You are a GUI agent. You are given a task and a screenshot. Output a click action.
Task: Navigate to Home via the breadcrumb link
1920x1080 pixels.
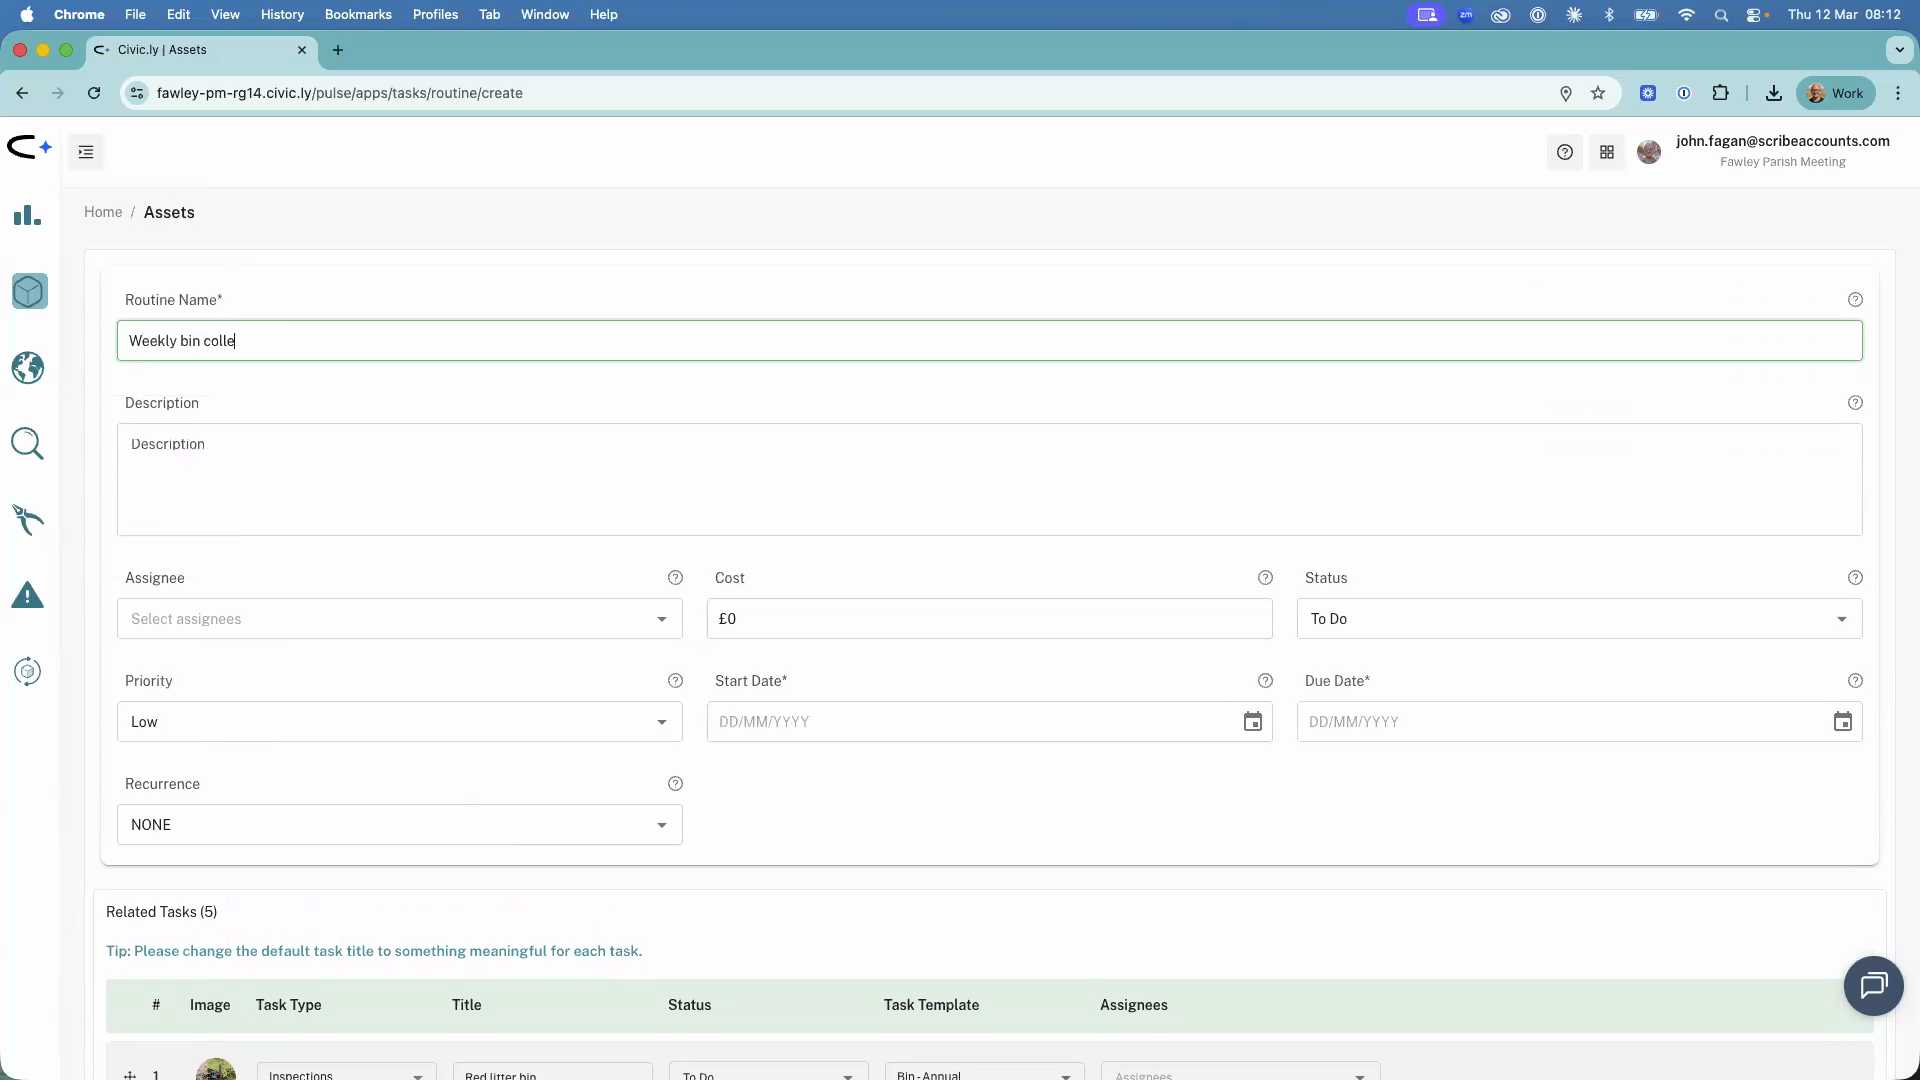click(x=103, y=212)
